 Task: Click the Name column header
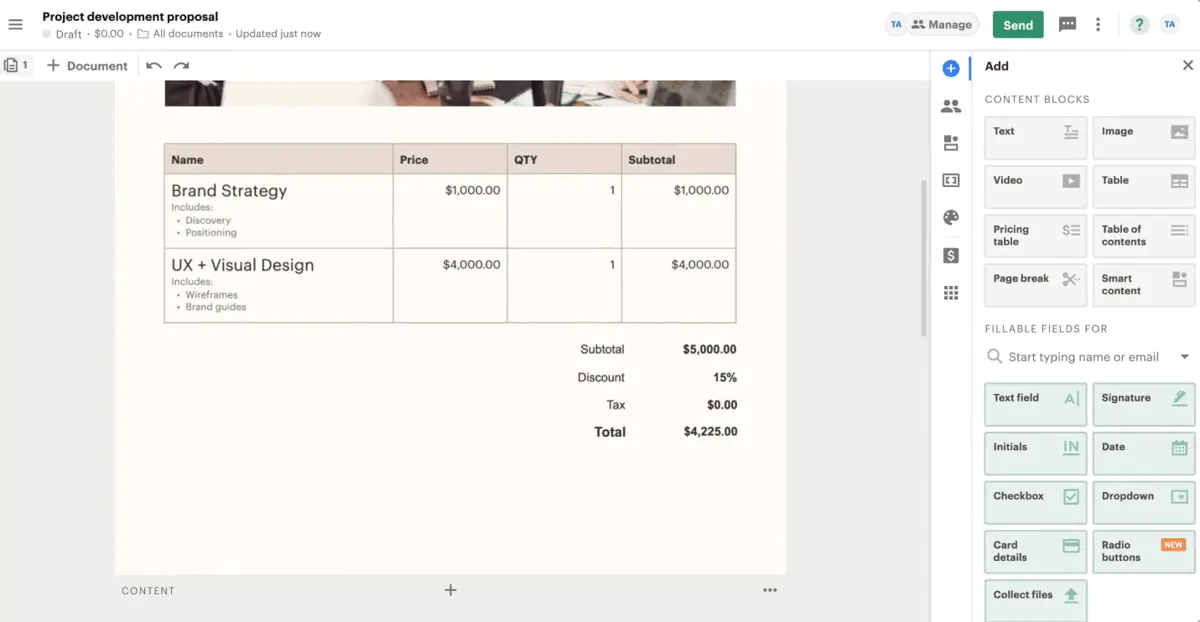tap(278, 159)
